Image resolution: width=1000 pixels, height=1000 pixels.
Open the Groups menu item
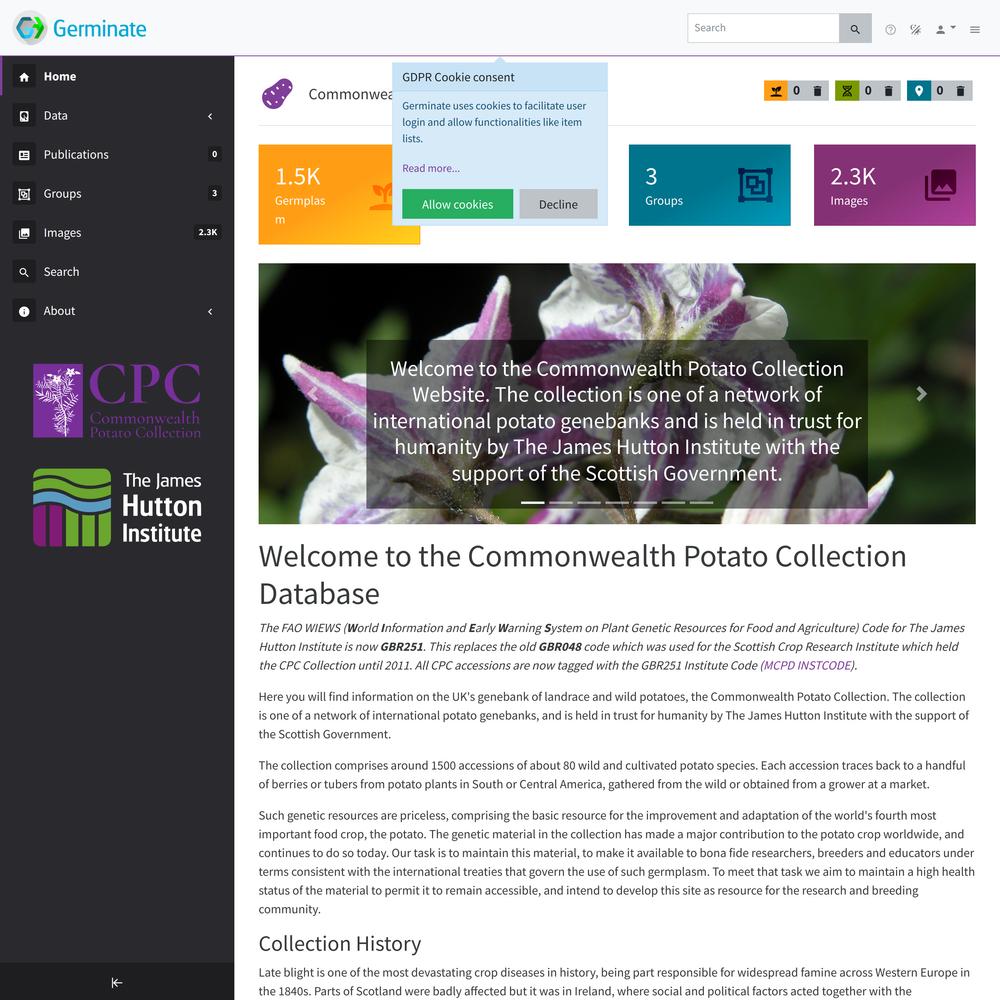117,194
